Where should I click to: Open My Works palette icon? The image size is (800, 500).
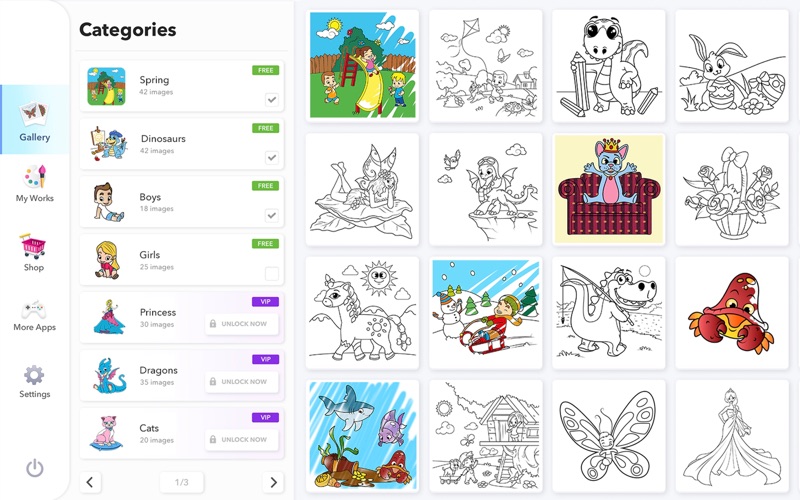[35, 176]
